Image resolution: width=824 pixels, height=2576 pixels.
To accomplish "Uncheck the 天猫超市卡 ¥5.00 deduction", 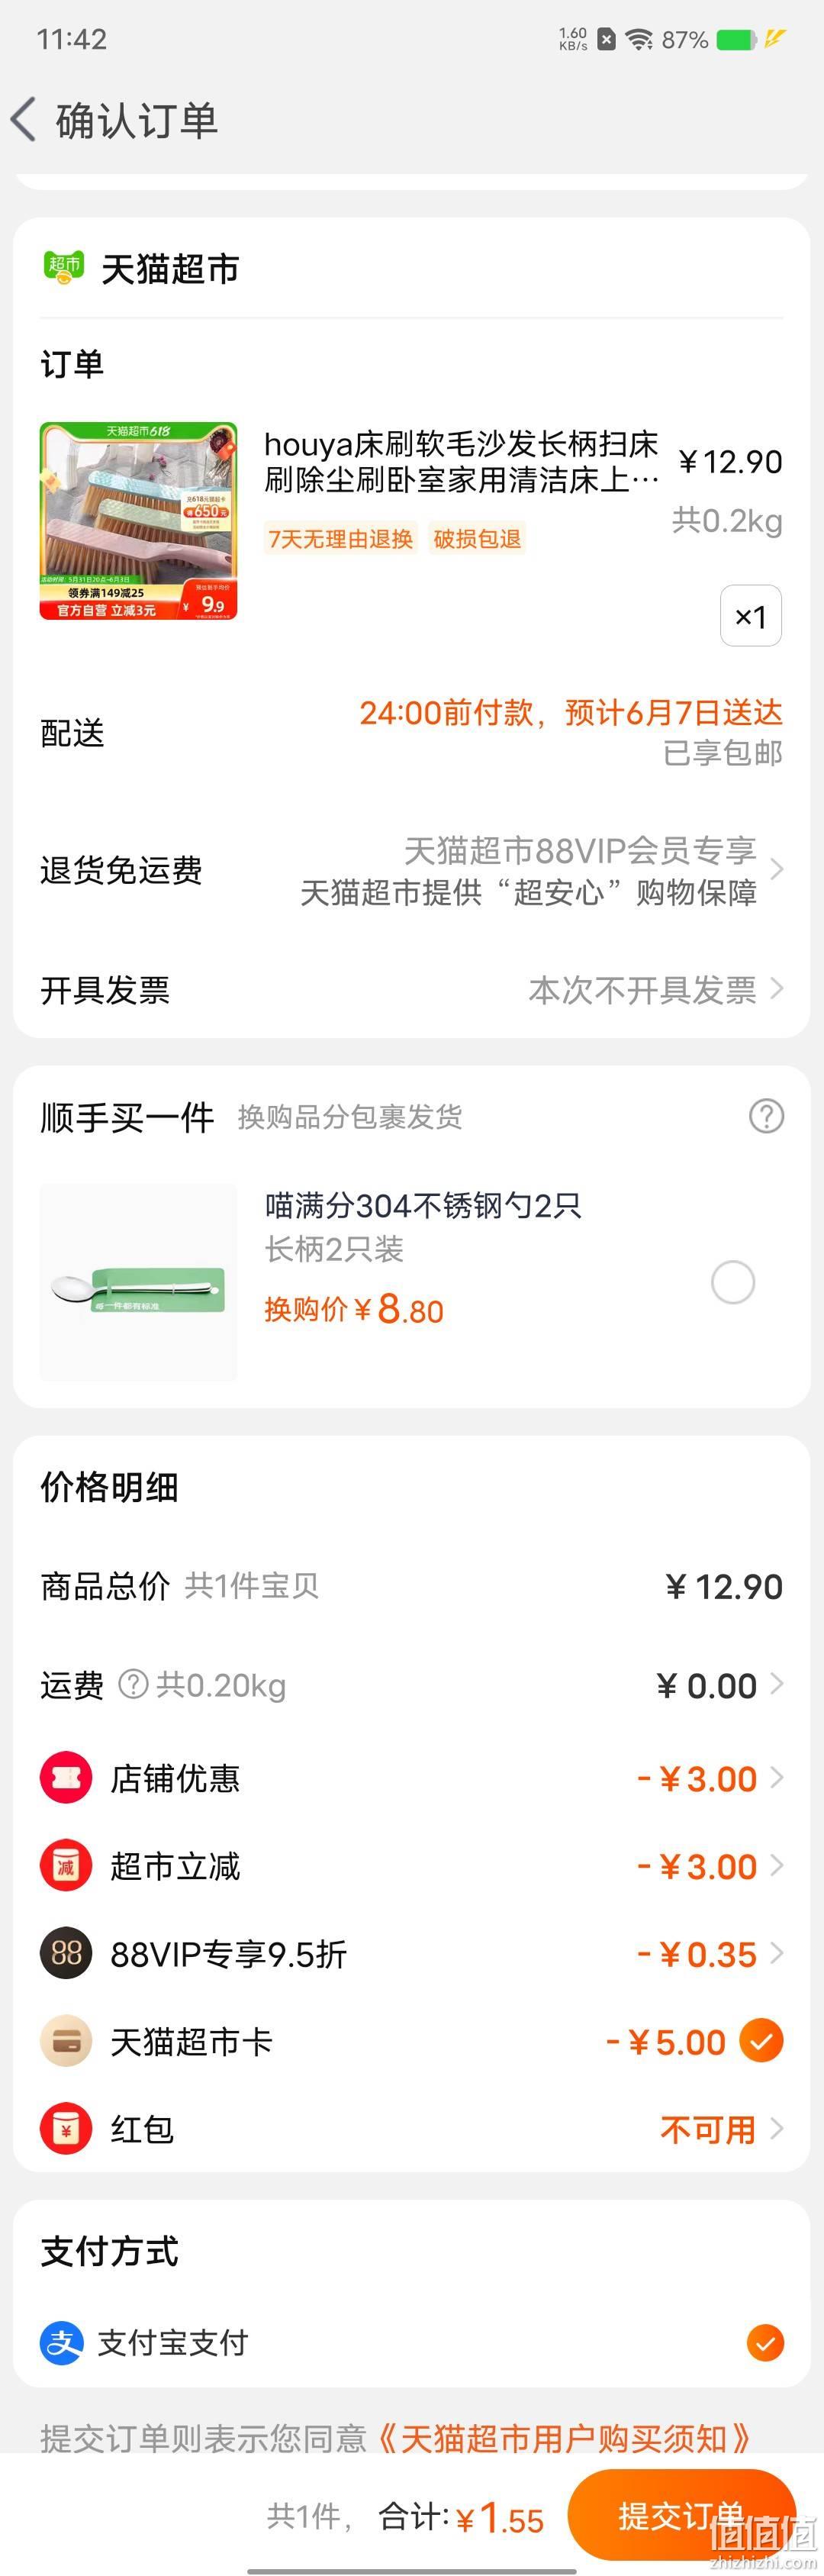I will tap(761, 2041).
